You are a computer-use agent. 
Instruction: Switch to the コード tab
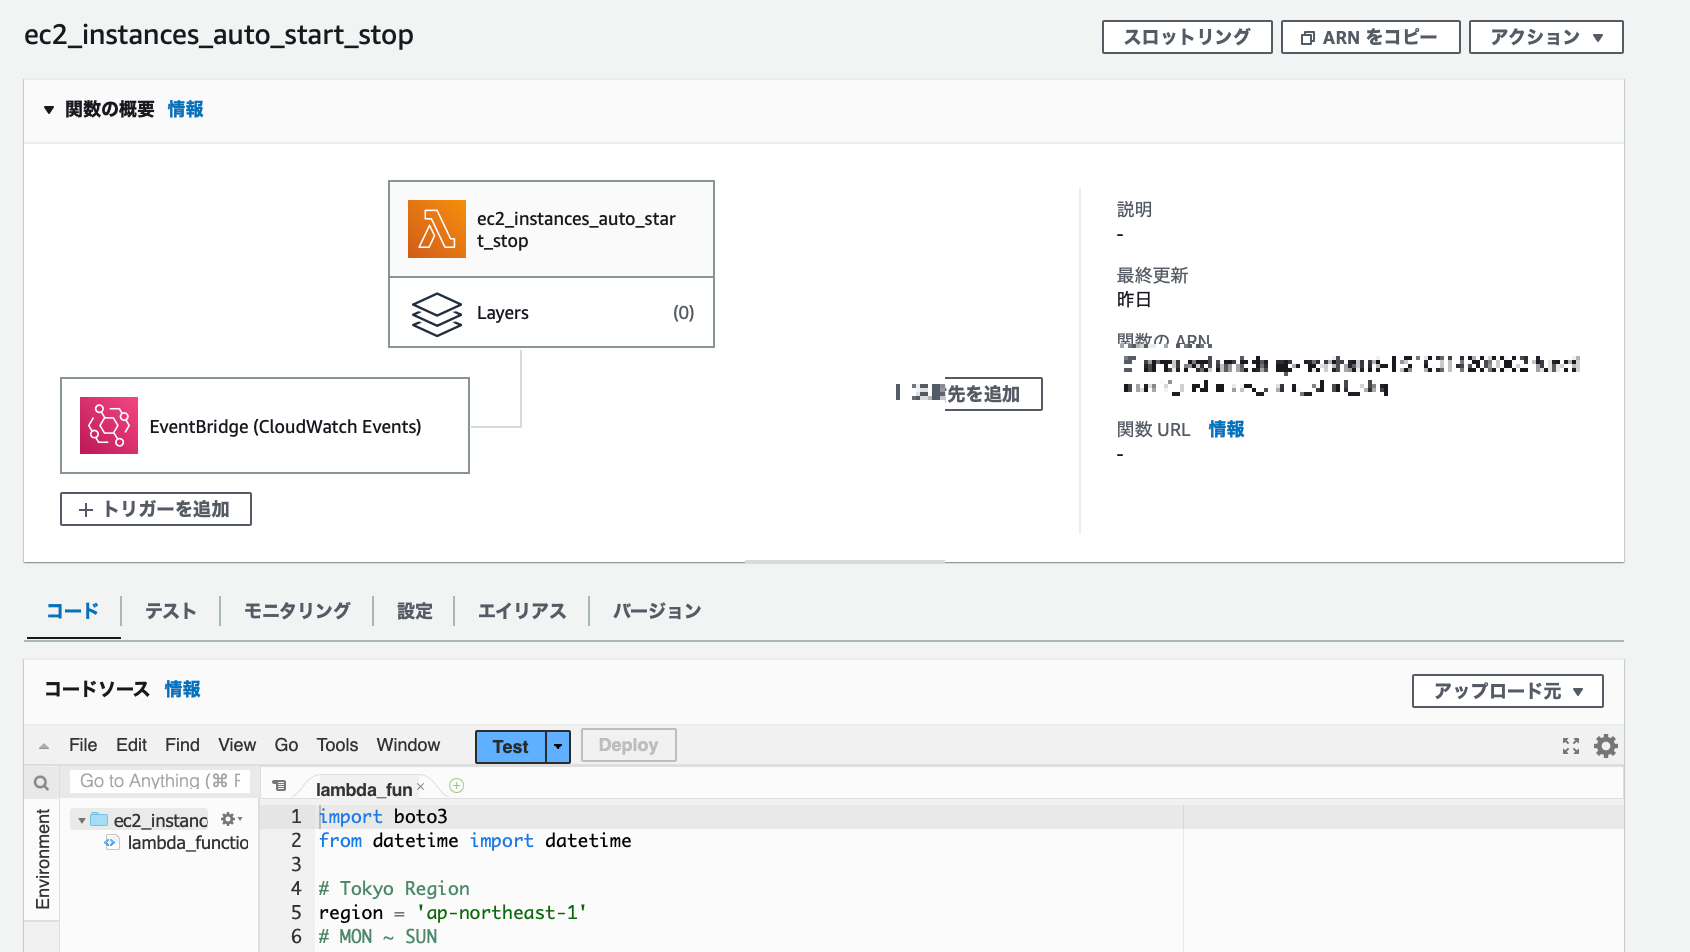pos(73,611)
